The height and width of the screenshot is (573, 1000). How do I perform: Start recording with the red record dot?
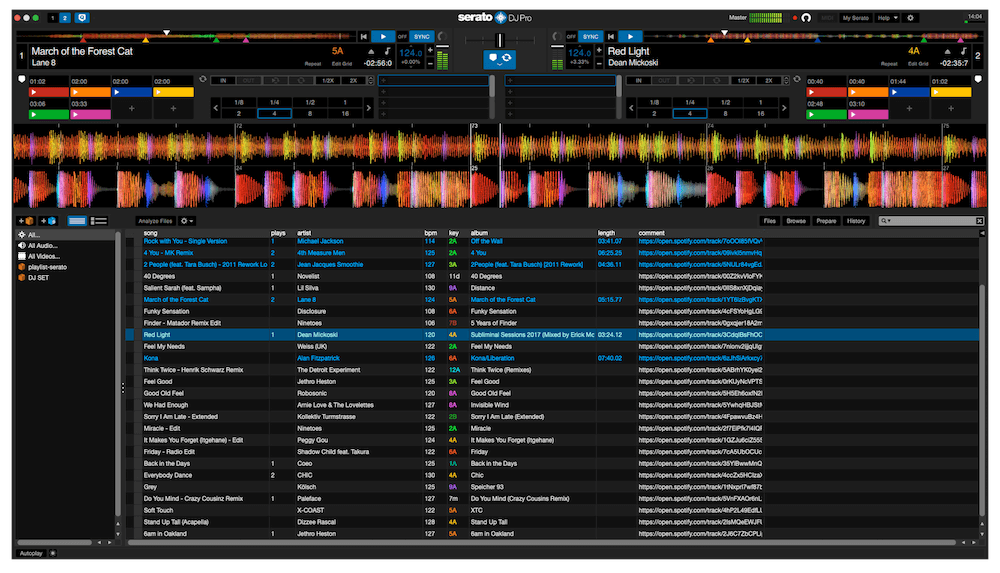[795, 18]
